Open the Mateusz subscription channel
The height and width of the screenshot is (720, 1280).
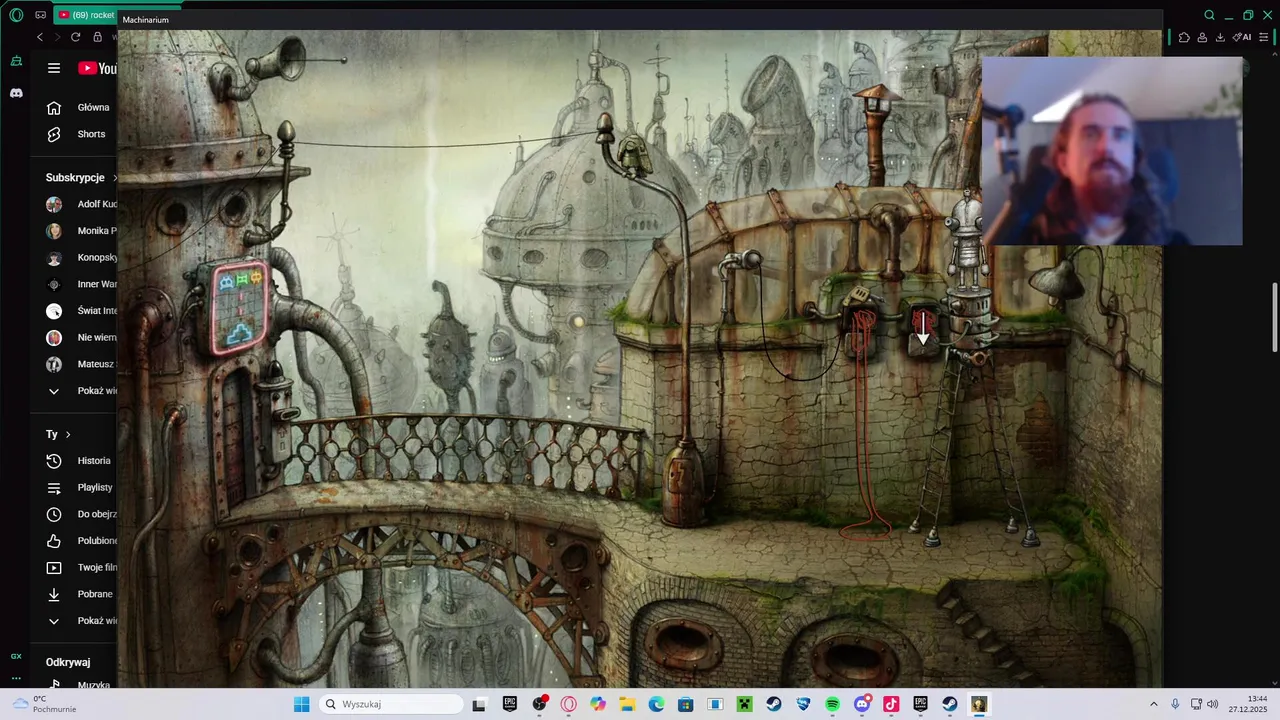tap(80, 365)
